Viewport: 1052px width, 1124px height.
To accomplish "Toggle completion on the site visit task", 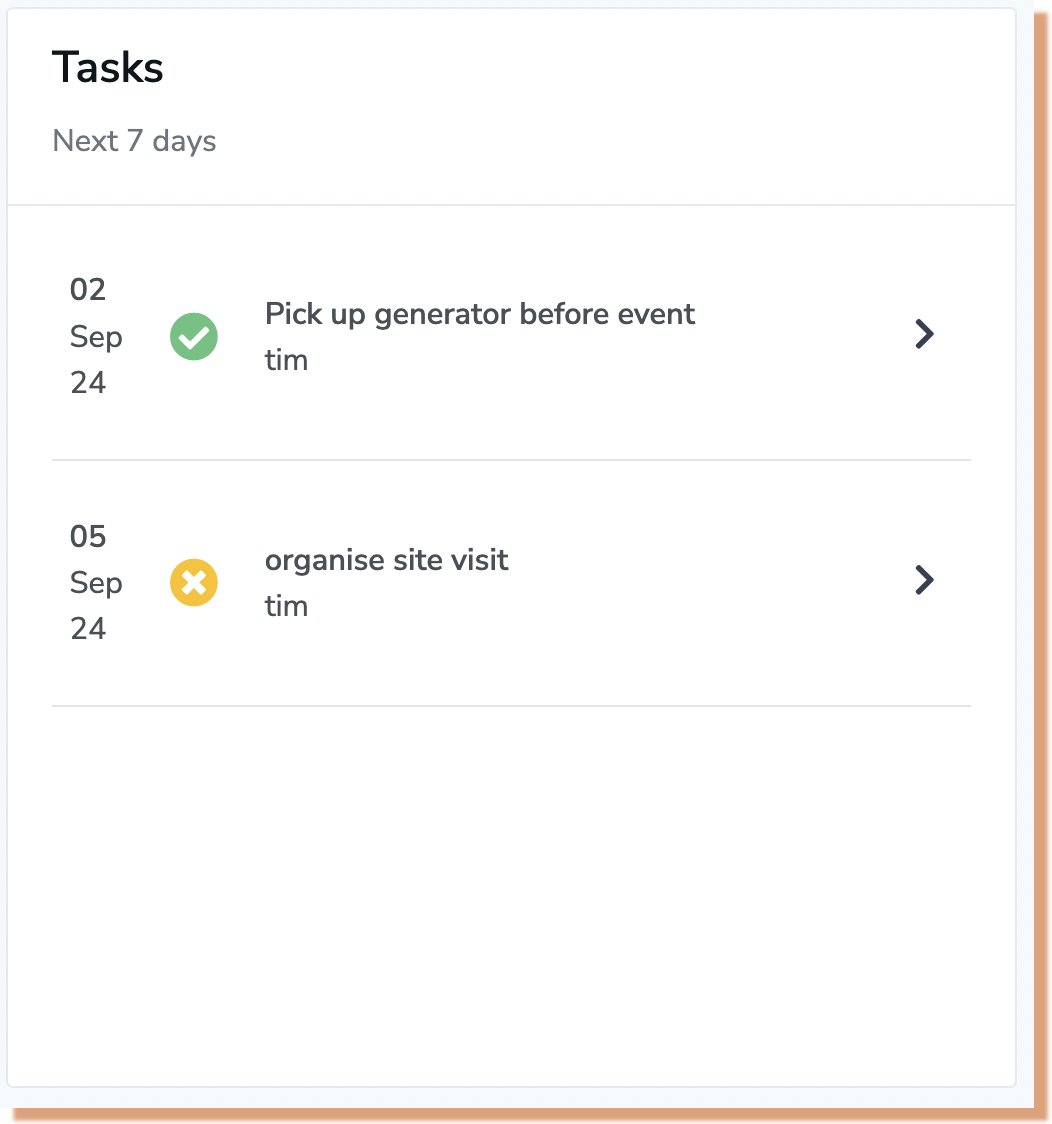I will pos(193,582).
